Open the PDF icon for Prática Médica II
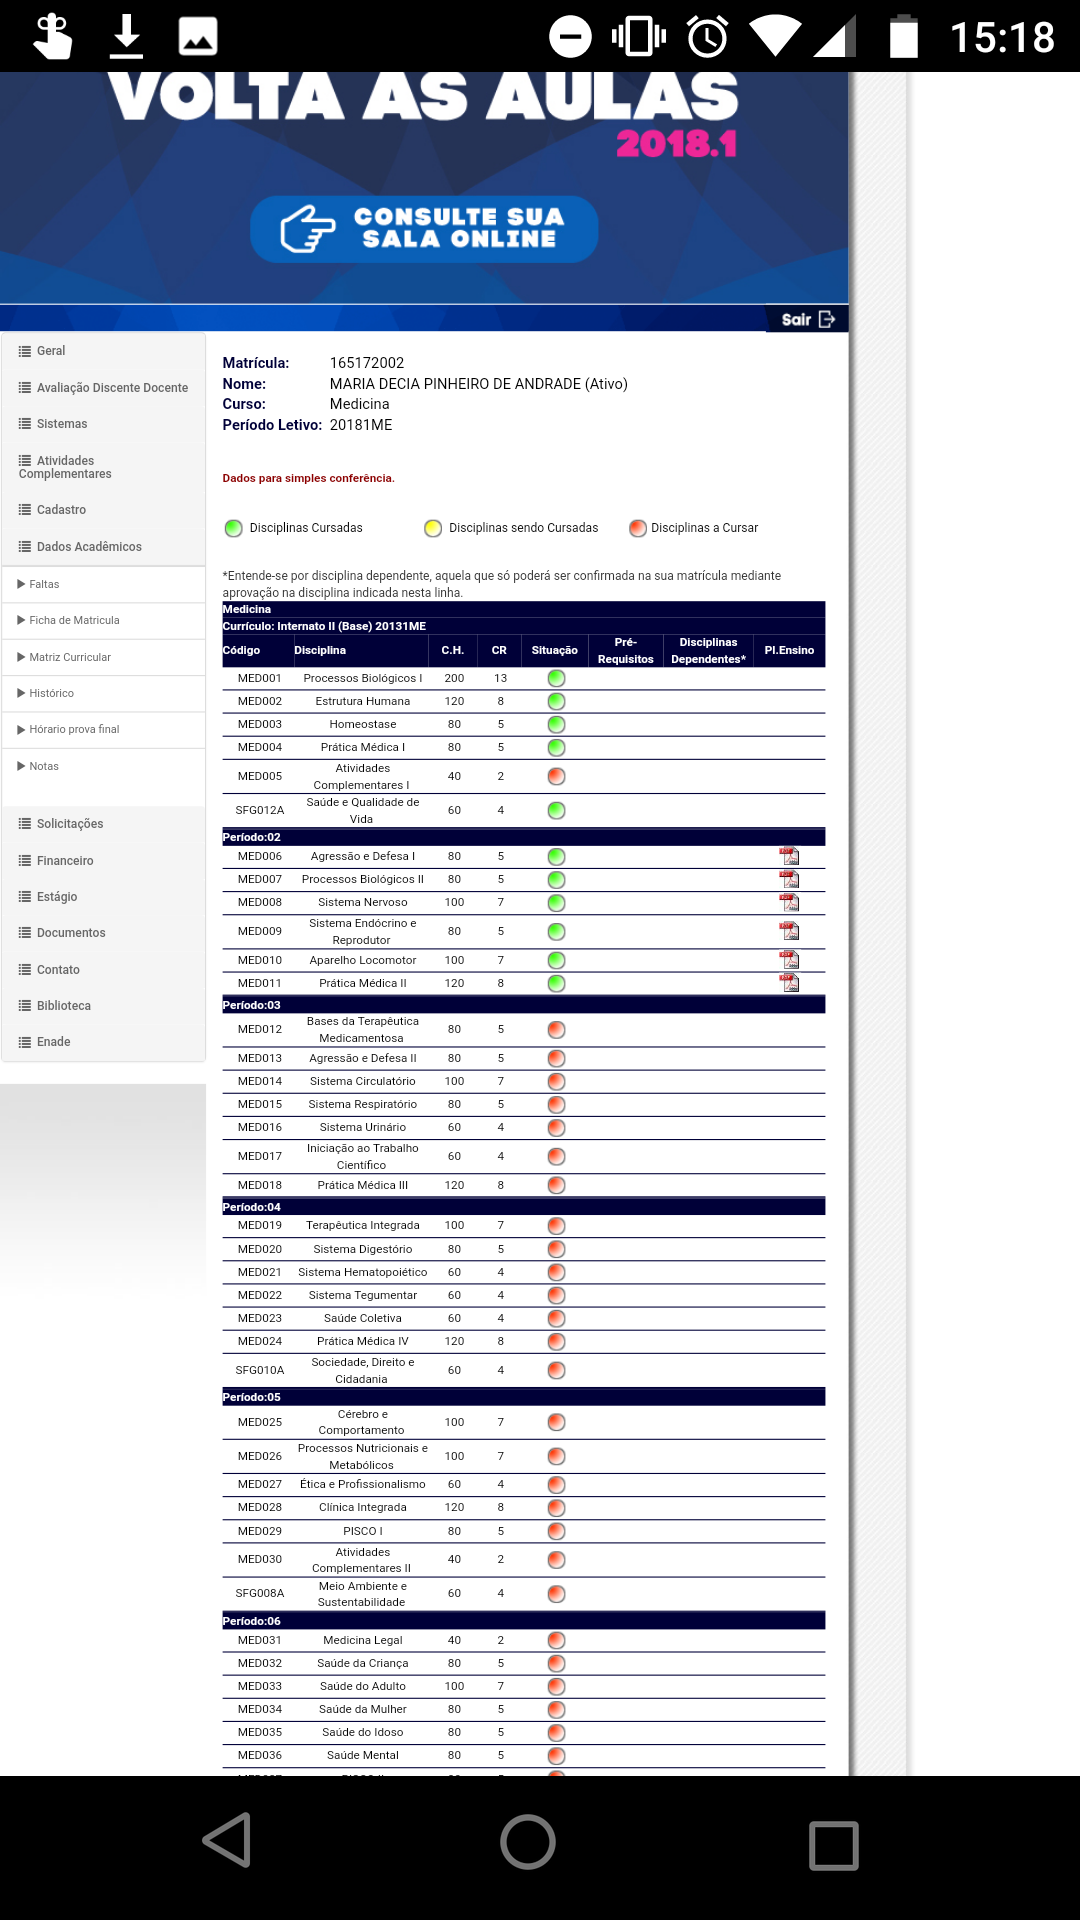Image resolution: width=1080 pixels, height=1920 pixels. pyautogui.click(x=789, y=983)
